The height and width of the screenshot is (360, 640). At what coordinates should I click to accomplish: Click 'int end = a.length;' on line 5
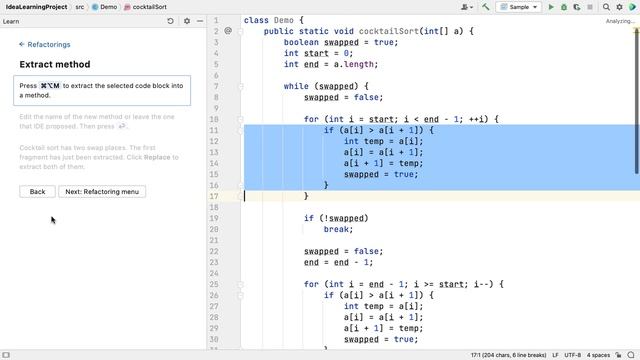(331, 64)
